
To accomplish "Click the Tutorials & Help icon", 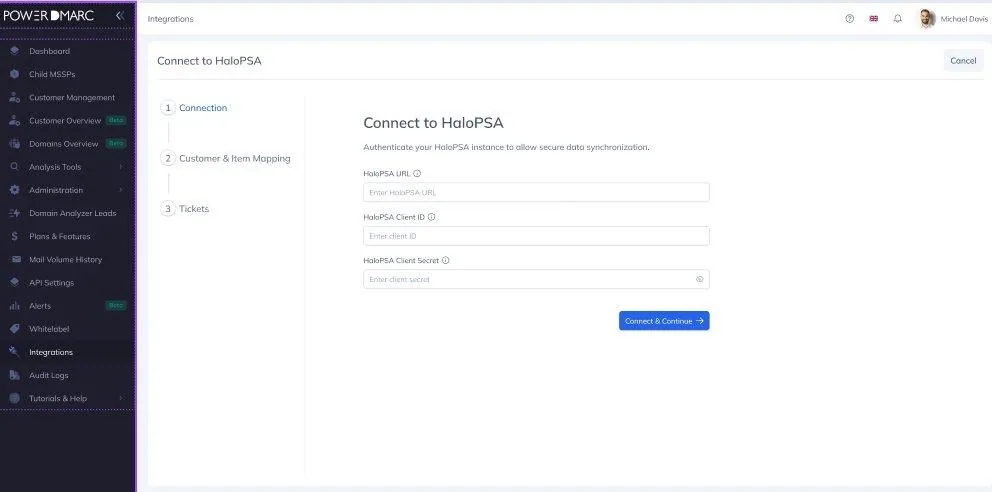I will [15, 398].
